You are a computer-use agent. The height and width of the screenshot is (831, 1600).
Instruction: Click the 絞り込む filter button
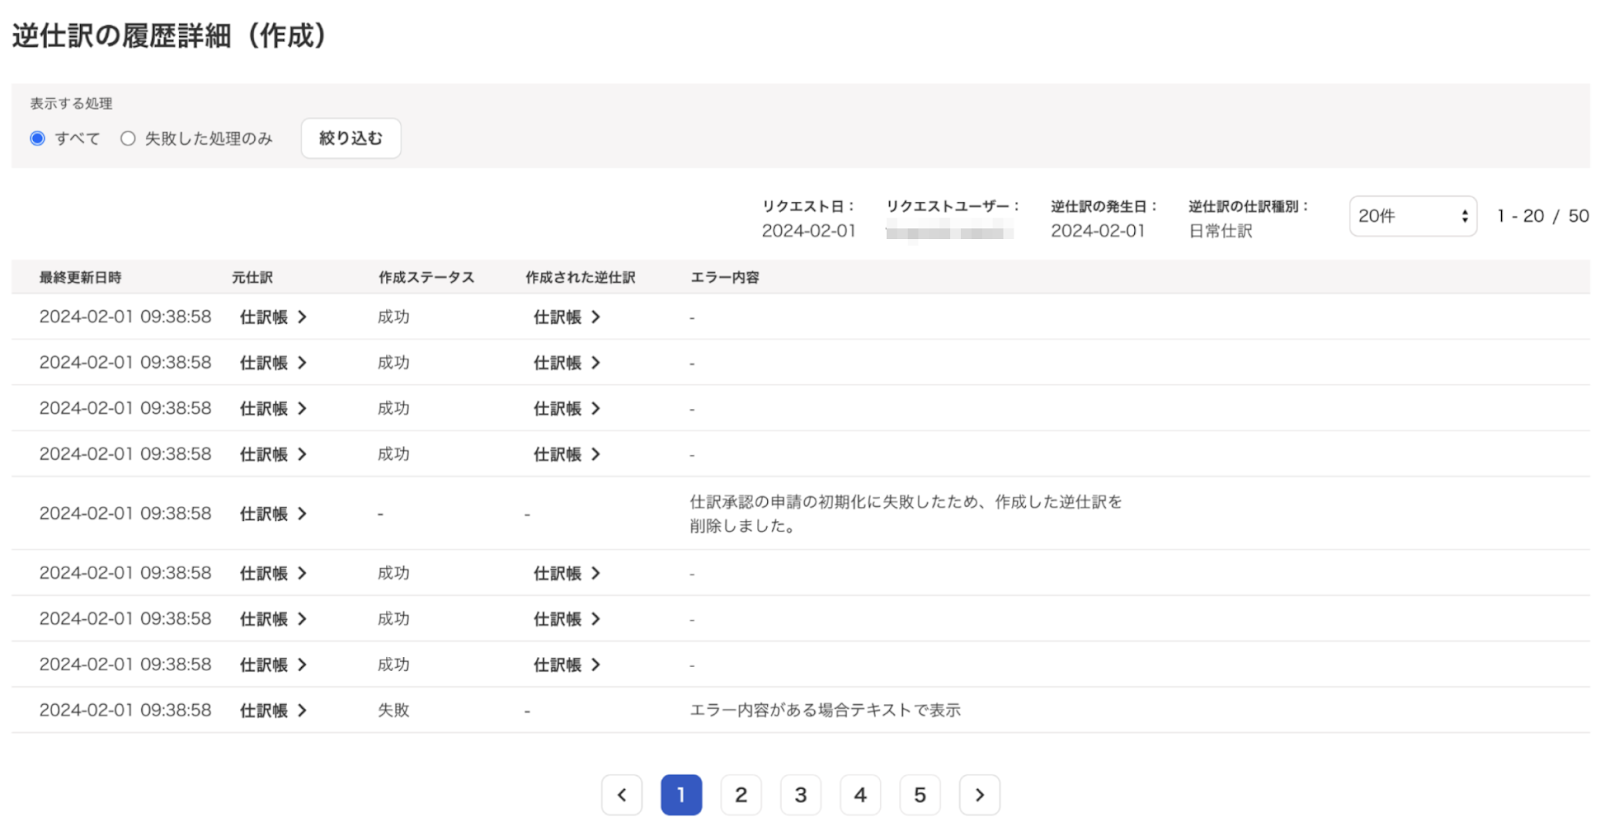click(x=351, y=138)
